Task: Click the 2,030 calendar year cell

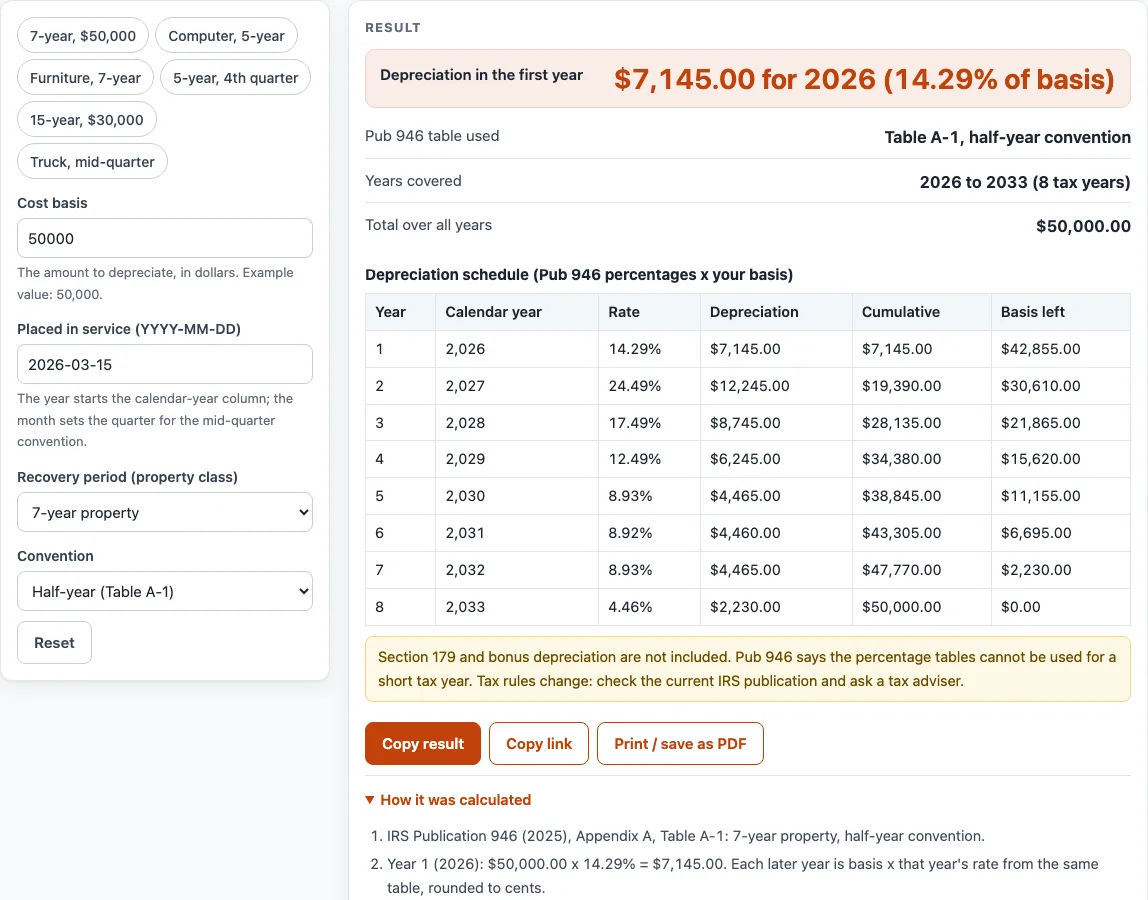Action: (517, 496)
